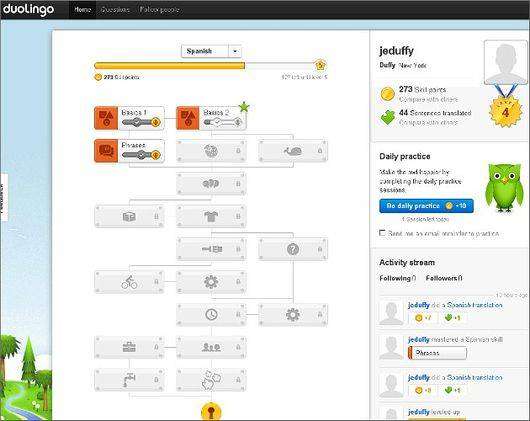Screen dimensions: 530x421
Task: Open the Questions tab in top bar
Action: (115, 9)
